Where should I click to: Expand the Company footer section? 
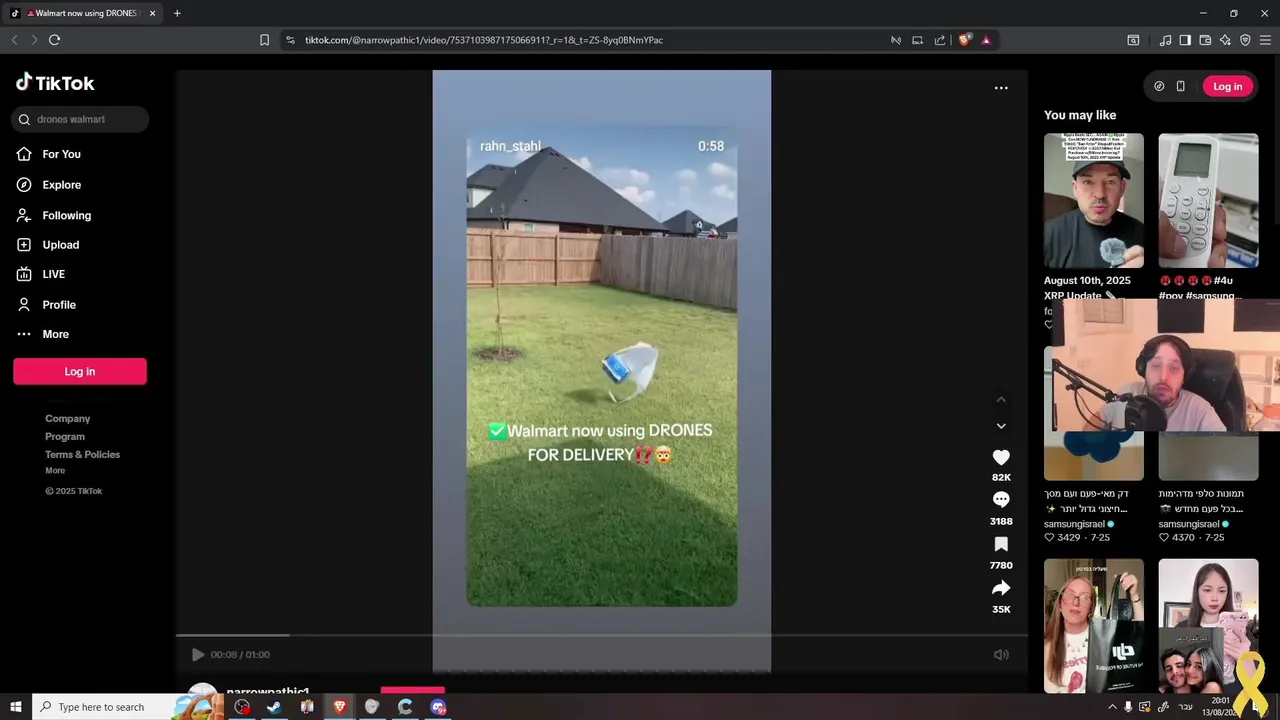(x=67, y=419)
